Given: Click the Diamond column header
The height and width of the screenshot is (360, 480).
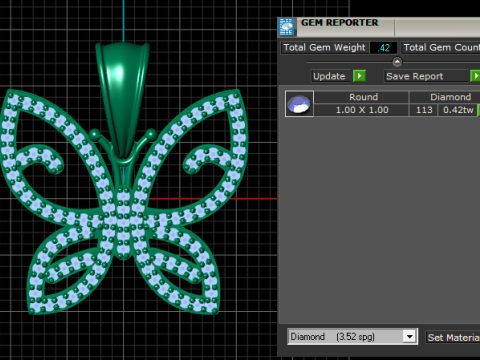Looking at the screenshot, I should coord(445,97).
